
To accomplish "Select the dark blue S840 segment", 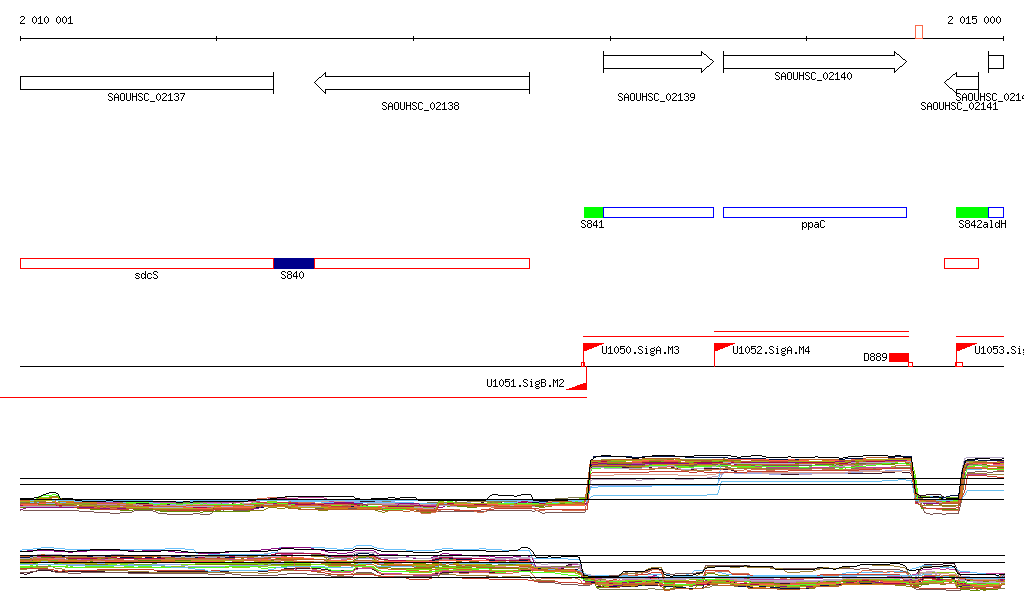I will (x=294, y=263).
